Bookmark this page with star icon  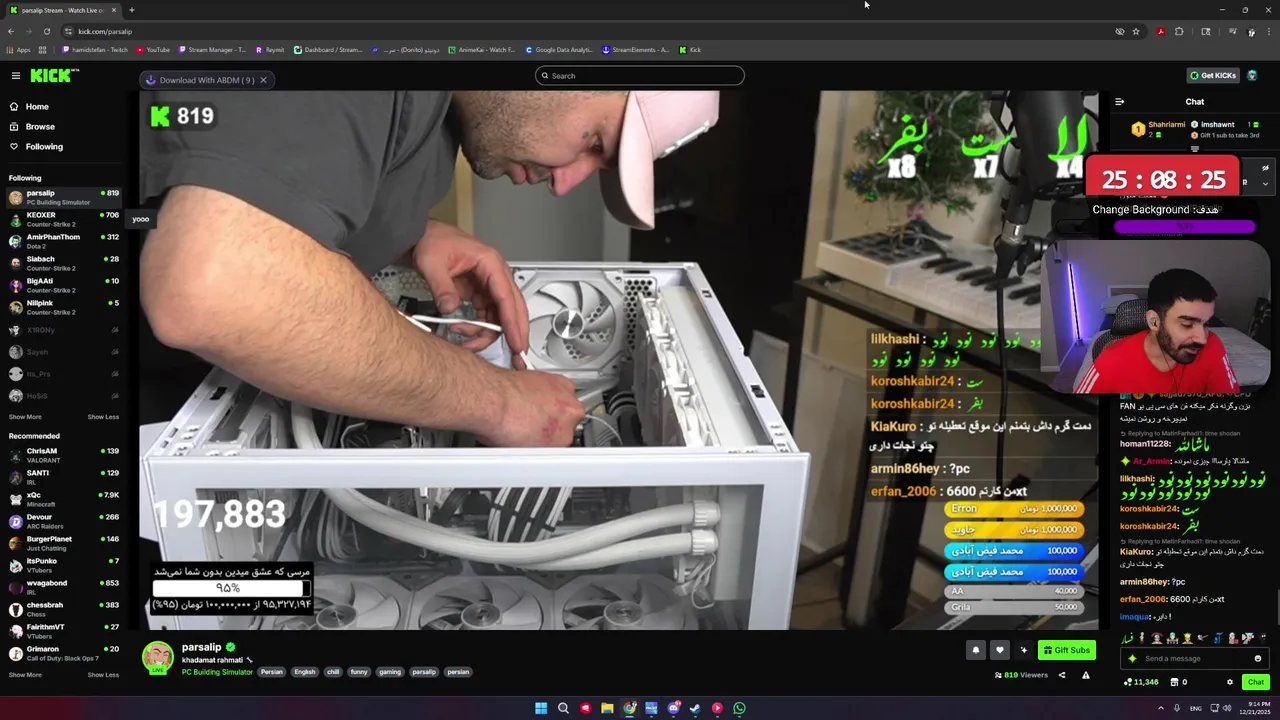1136,31
